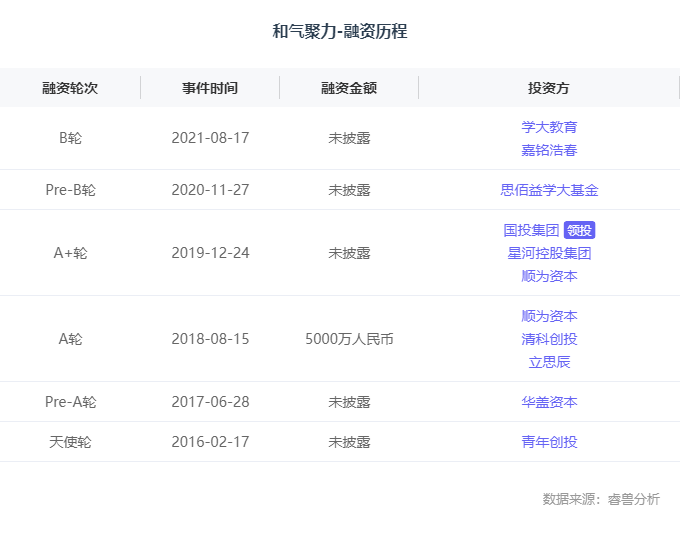The image size is (680, 535).
Task: Open the 思佰益学大基金 investor link
Action: pos(549,190)
